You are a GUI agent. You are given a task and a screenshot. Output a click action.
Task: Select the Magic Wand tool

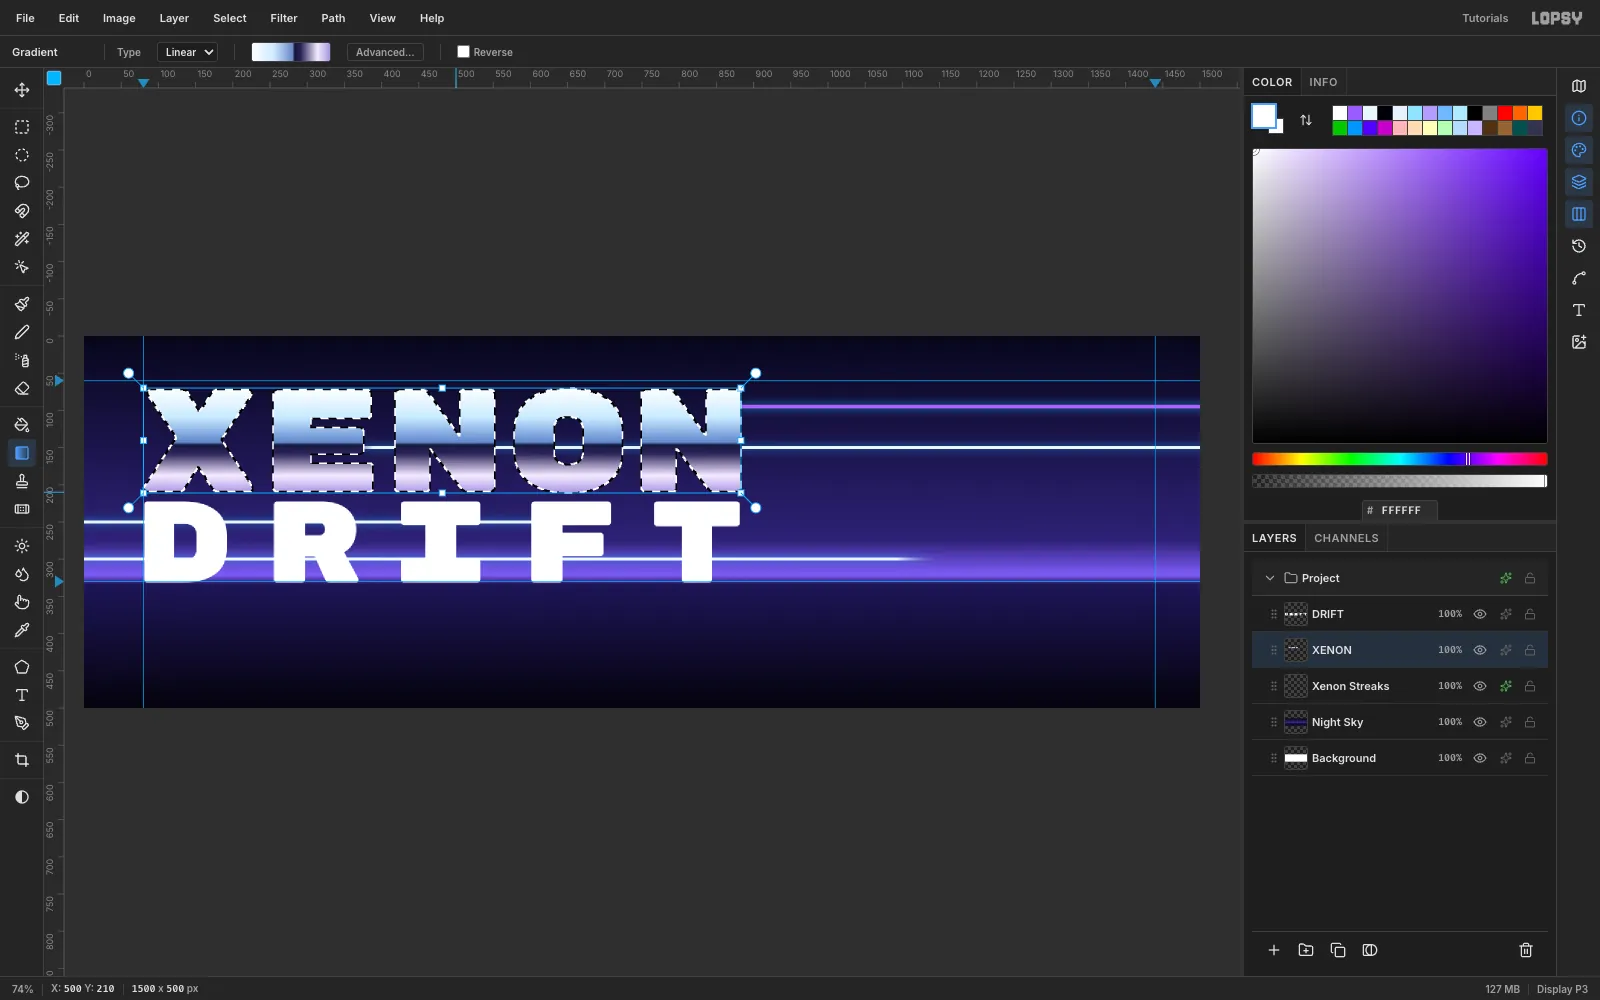[22, 239]
